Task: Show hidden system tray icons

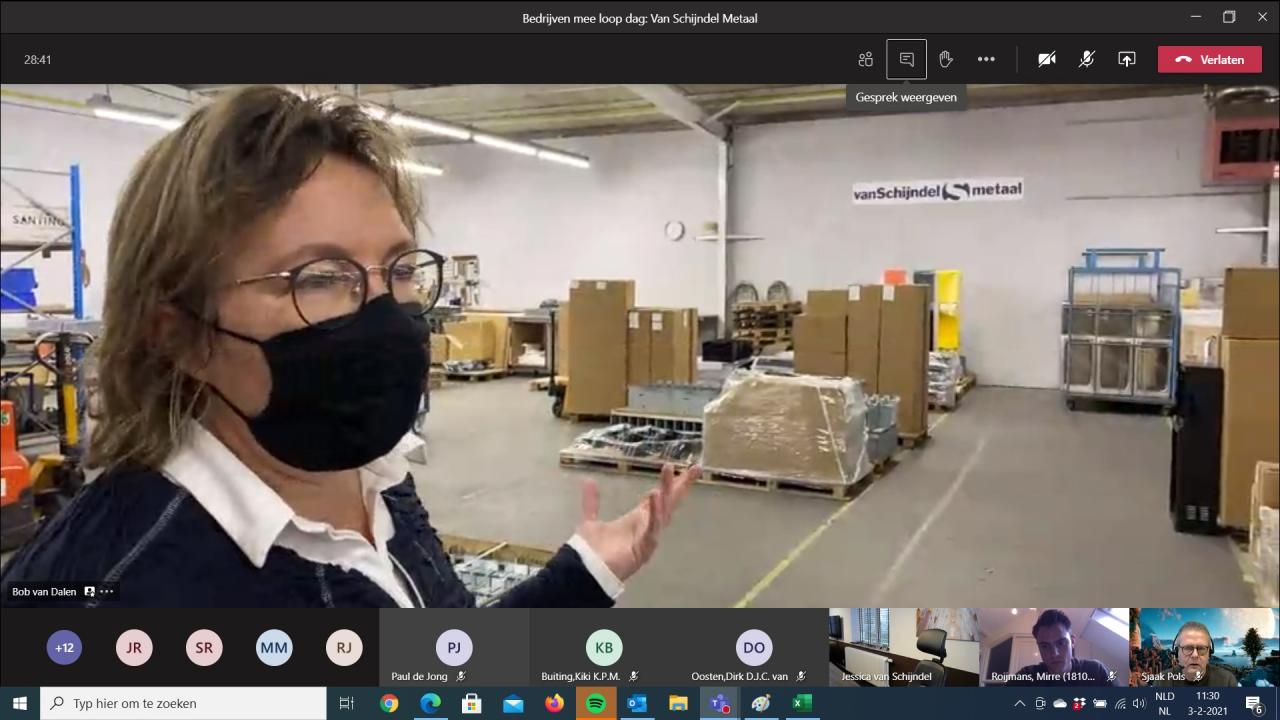Action: (x=1019, y=704)
